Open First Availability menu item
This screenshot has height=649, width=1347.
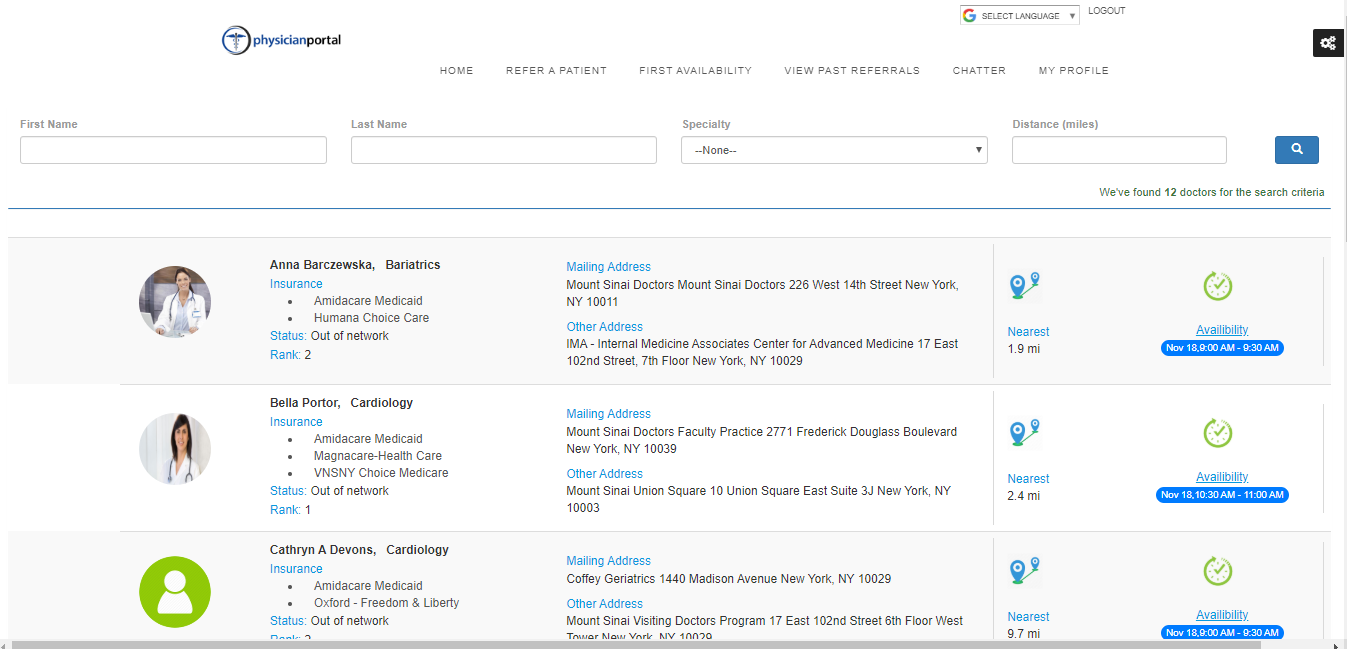point(696,71)
